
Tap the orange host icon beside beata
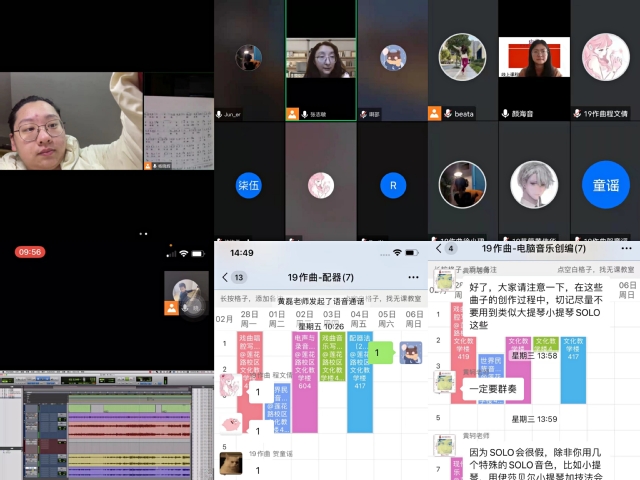click(x=435, y=114)
